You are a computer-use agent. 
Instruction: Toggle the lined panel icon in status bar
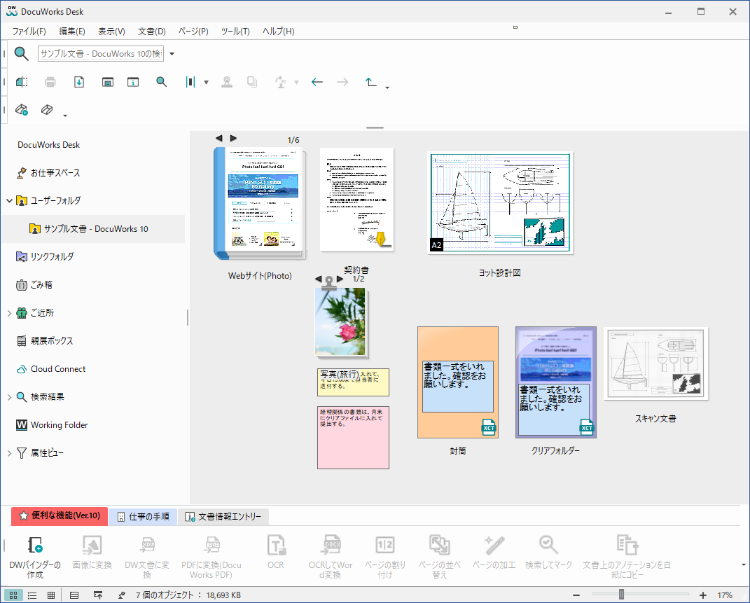[74, 595]
